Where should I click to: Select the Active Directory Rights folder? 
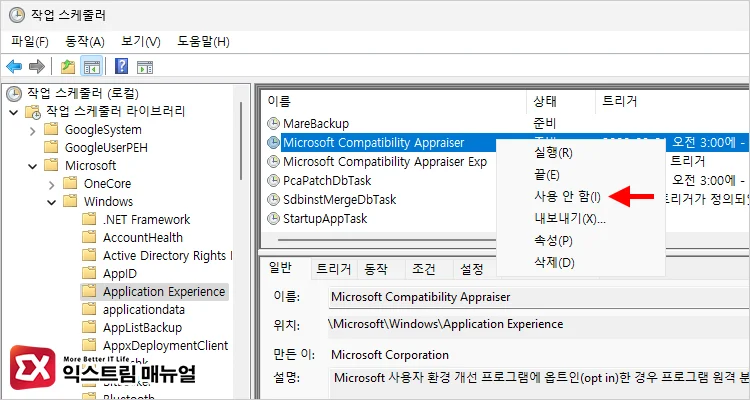pyautogui.click(x=167, y=256)
